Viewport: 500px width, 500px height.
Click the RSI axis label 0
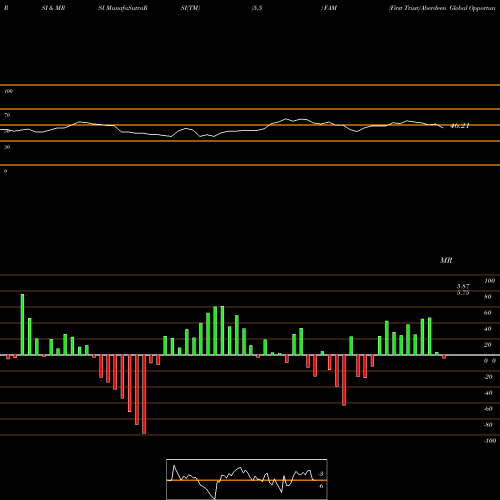[x=5, y=171]
